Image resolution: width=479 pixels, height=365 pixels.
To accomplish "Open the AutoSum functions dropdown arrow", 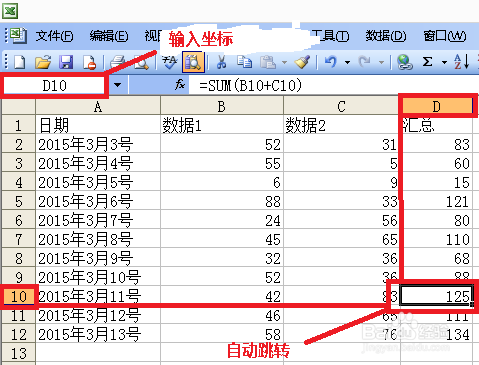I will [444, 62].
